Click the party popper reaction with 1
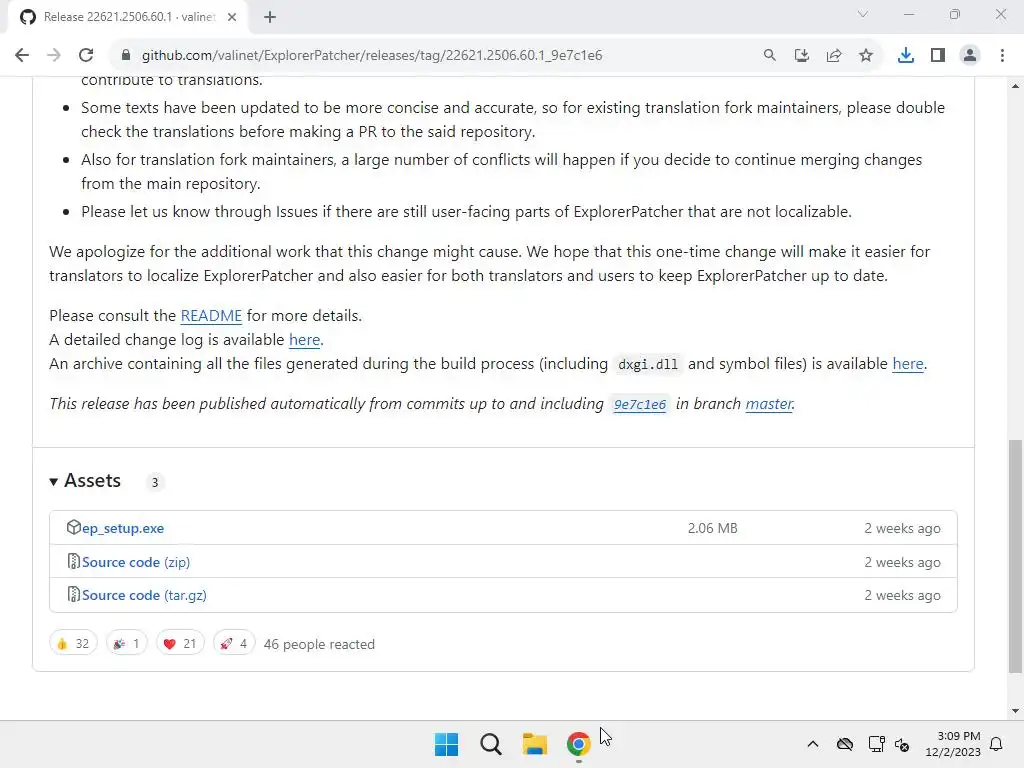 [x=126, y=644]
